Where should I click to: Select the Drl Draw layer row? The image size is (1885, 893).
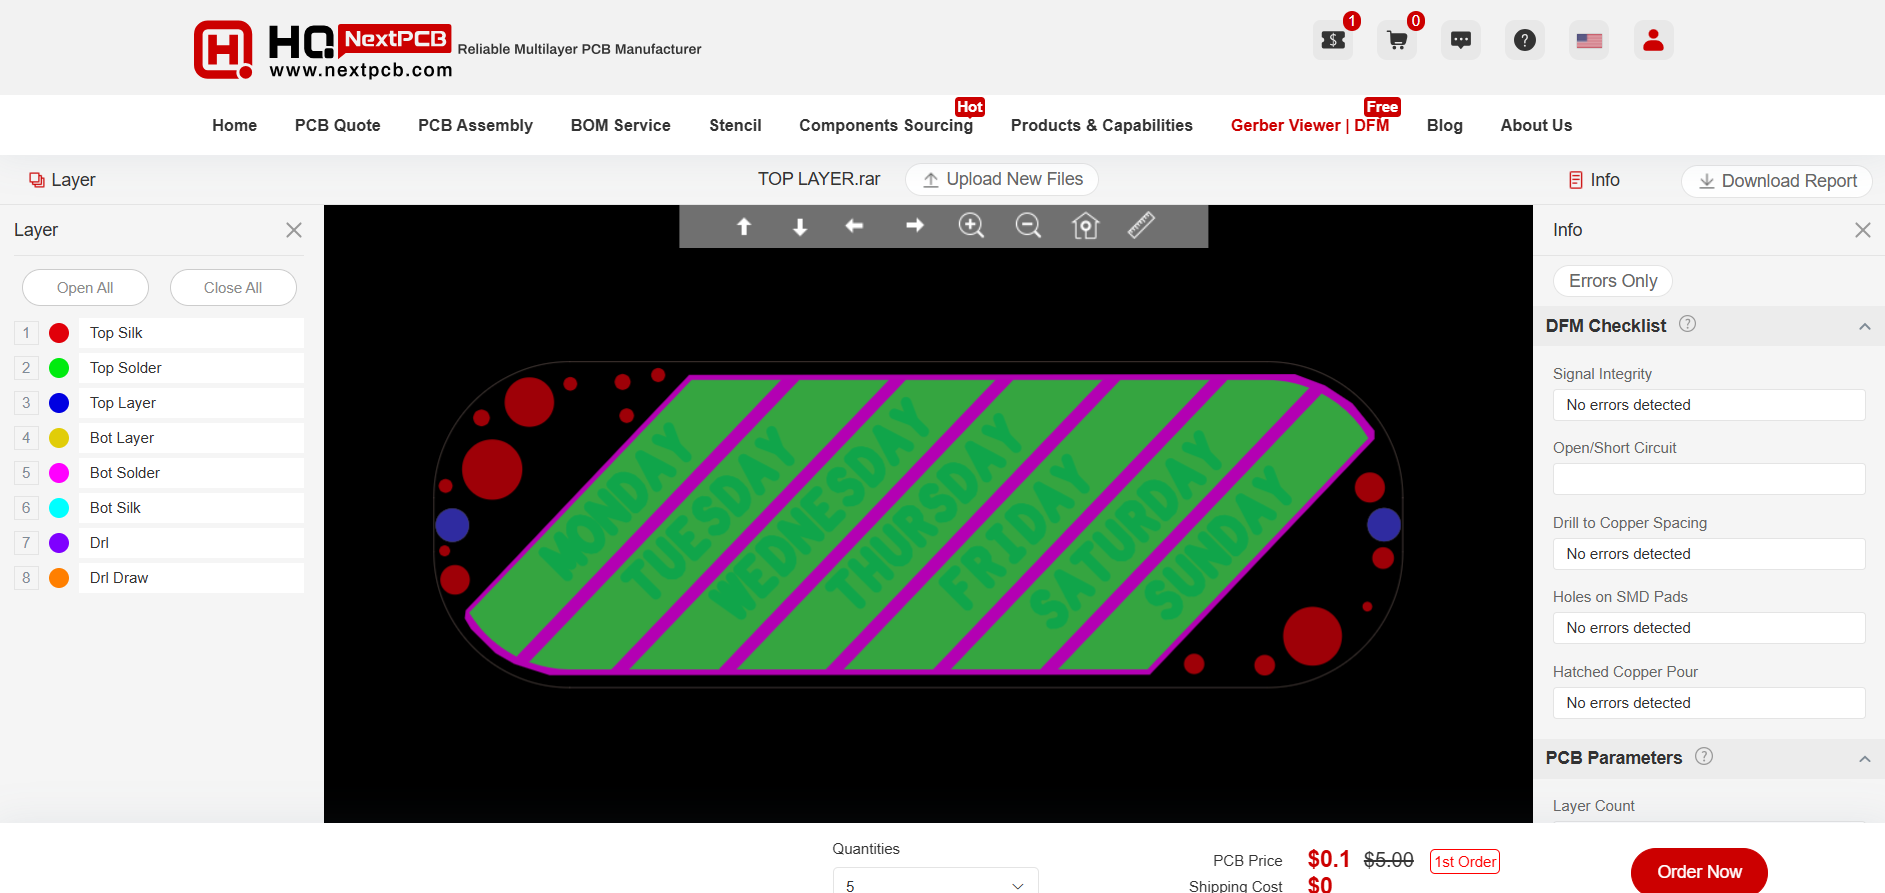coord(191,578)
